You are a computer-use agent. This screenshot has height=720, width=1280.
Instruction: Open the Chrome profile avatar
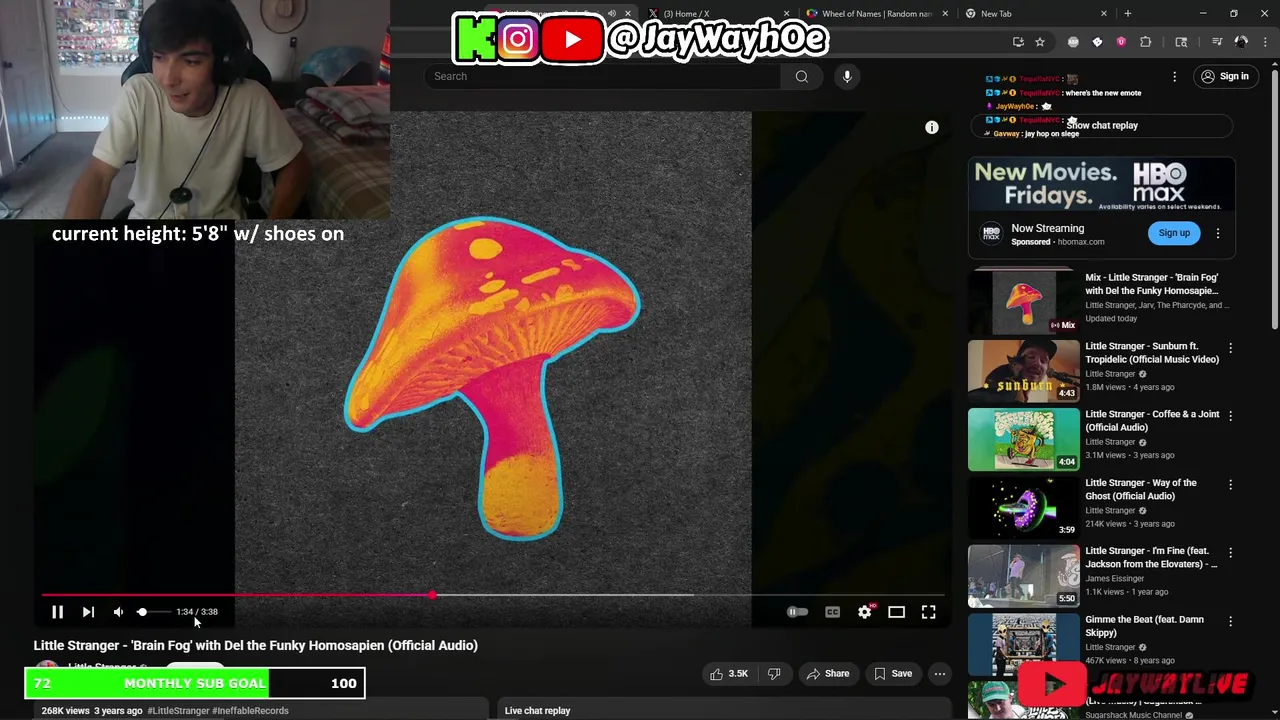[1241, 42]
